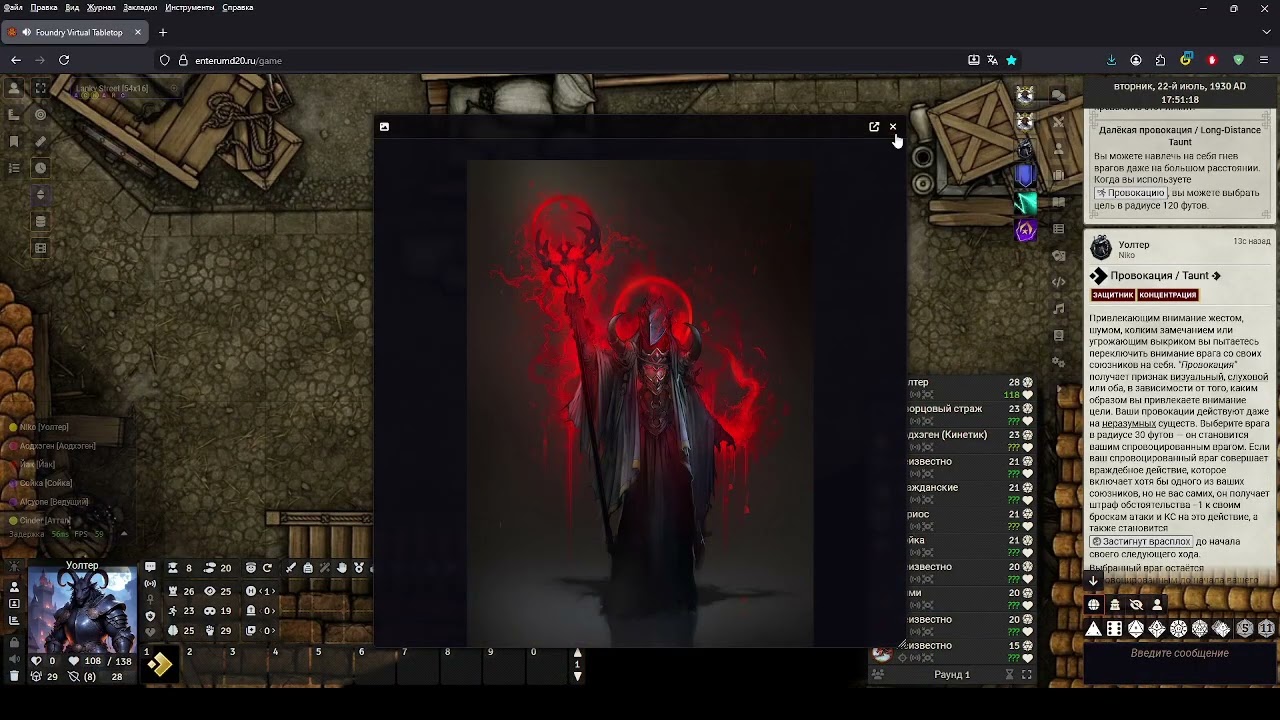Go to previous hotbar page arrow
The image size is (1280, 720).
[x=577, y=652]
